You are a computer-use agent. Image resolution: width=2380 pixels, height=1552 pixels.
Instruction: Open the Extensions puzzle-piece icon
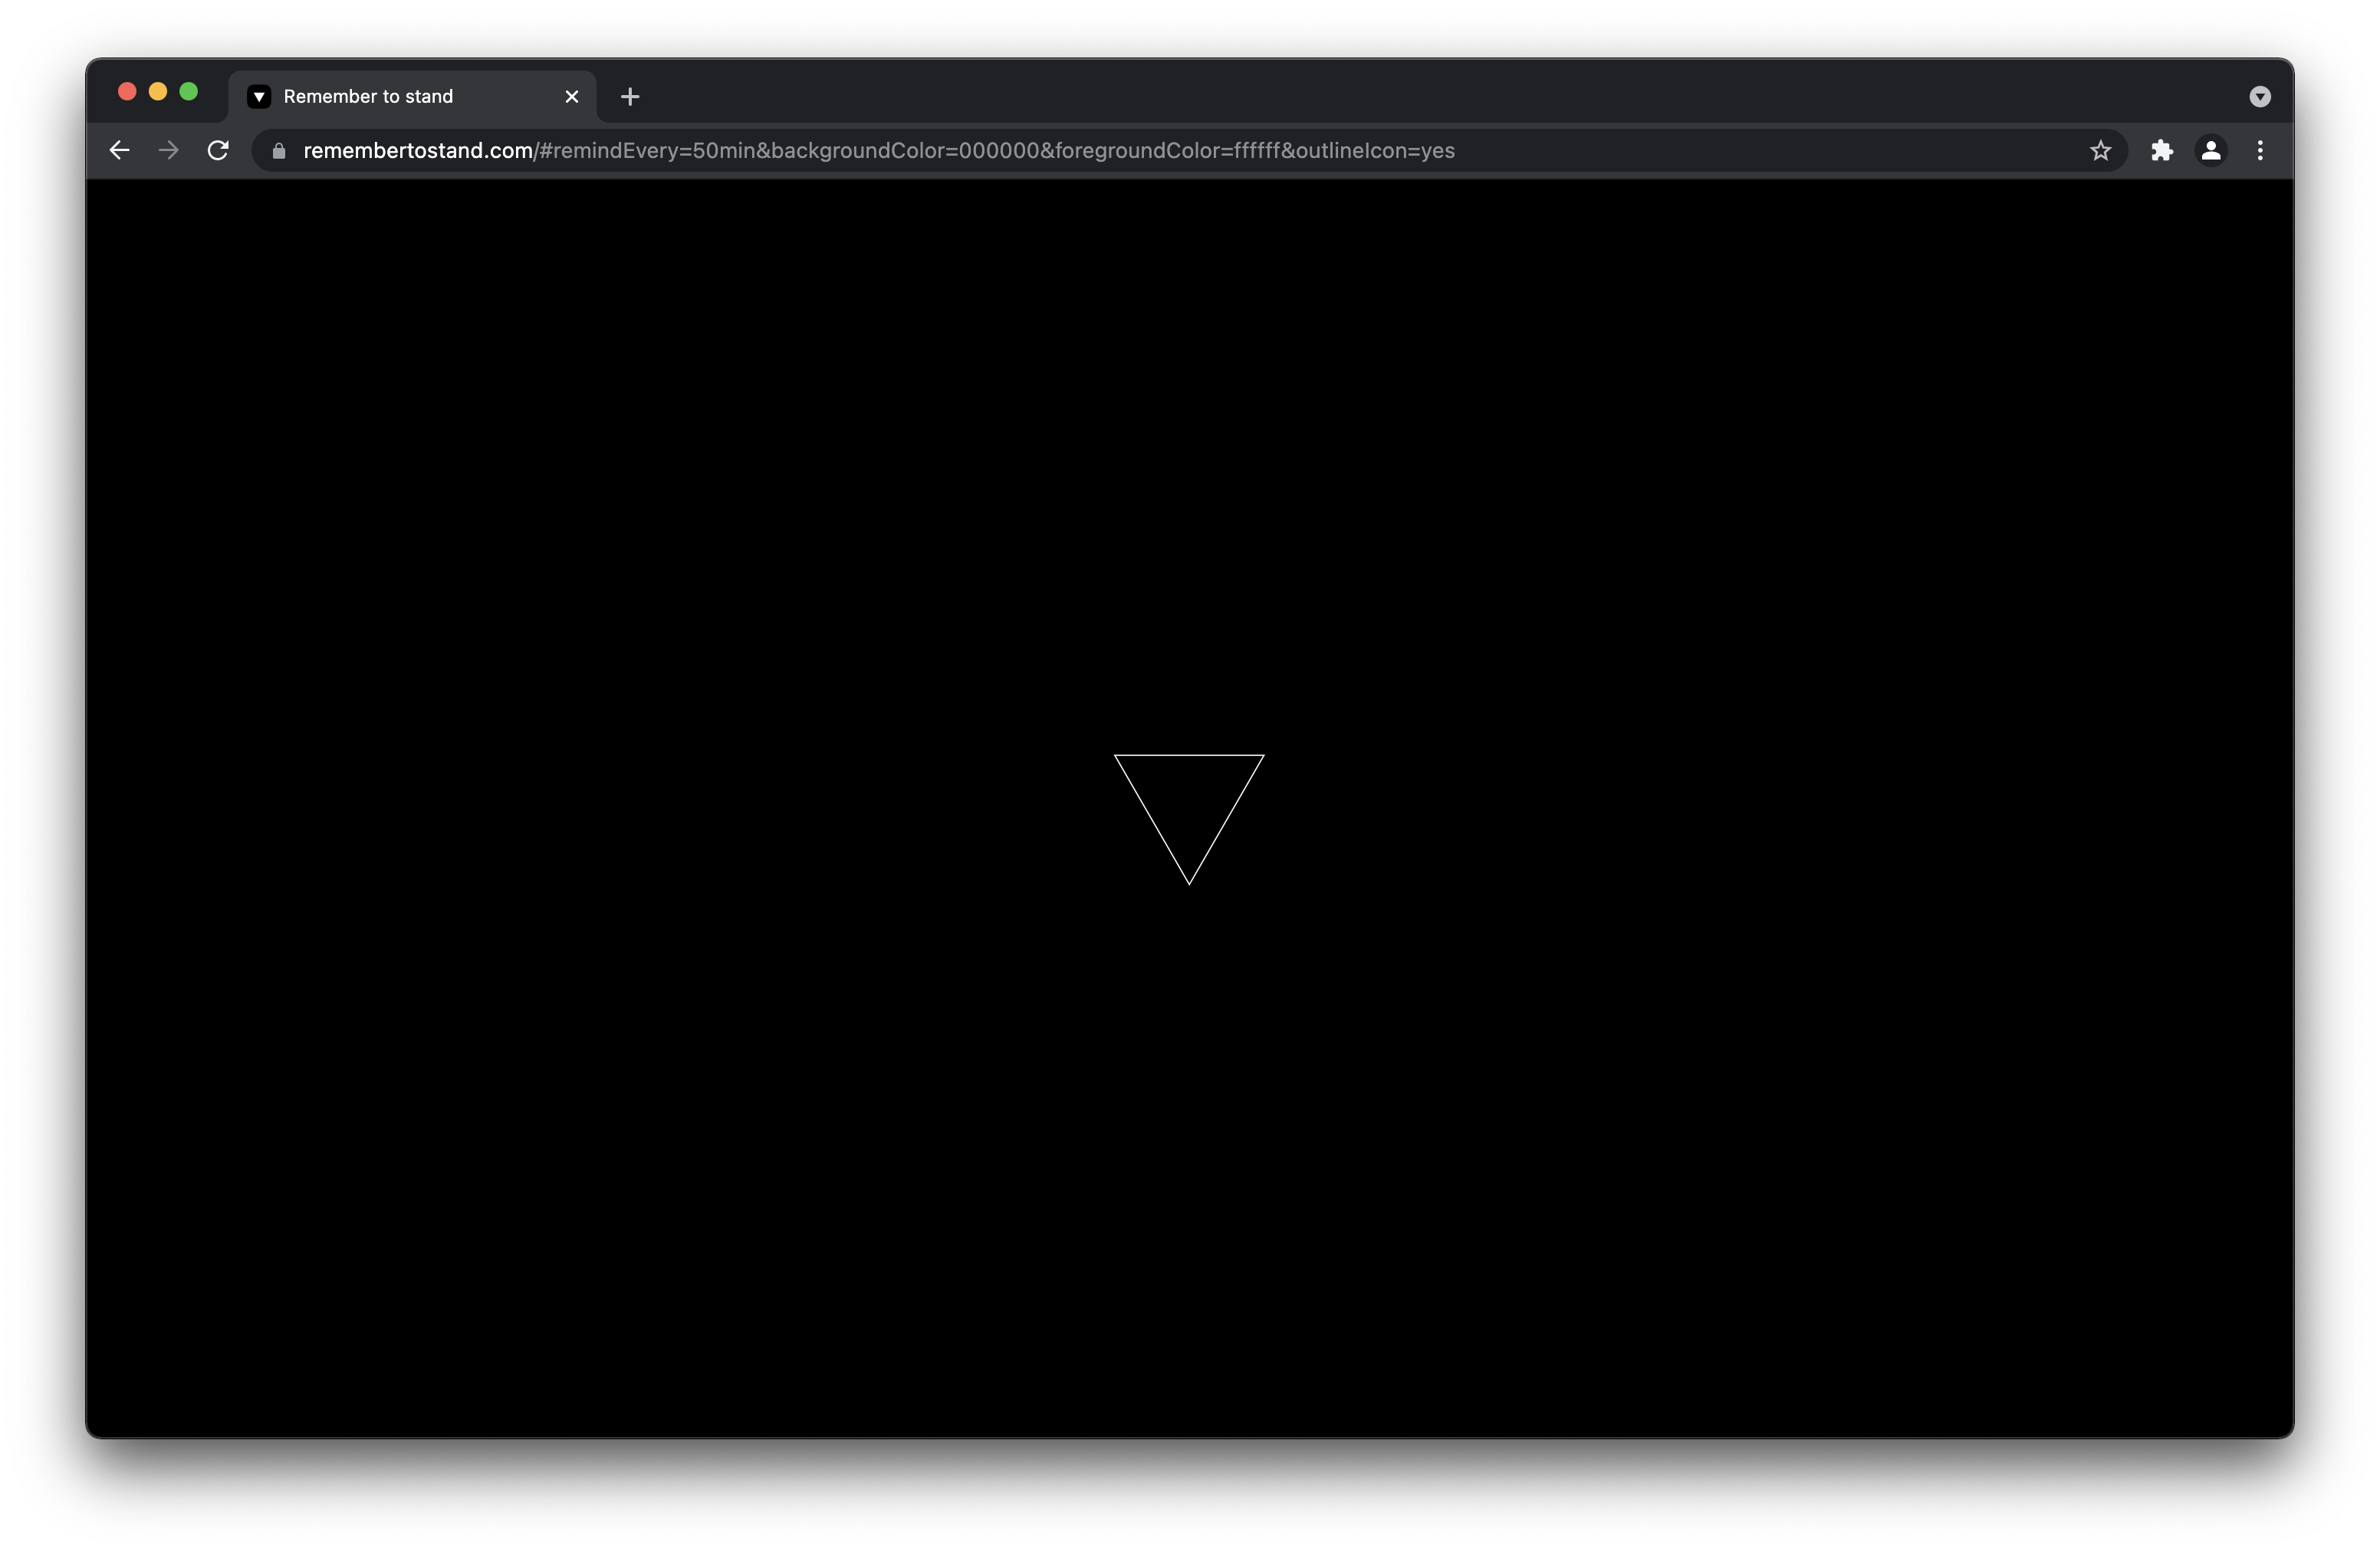point(2162,150)
